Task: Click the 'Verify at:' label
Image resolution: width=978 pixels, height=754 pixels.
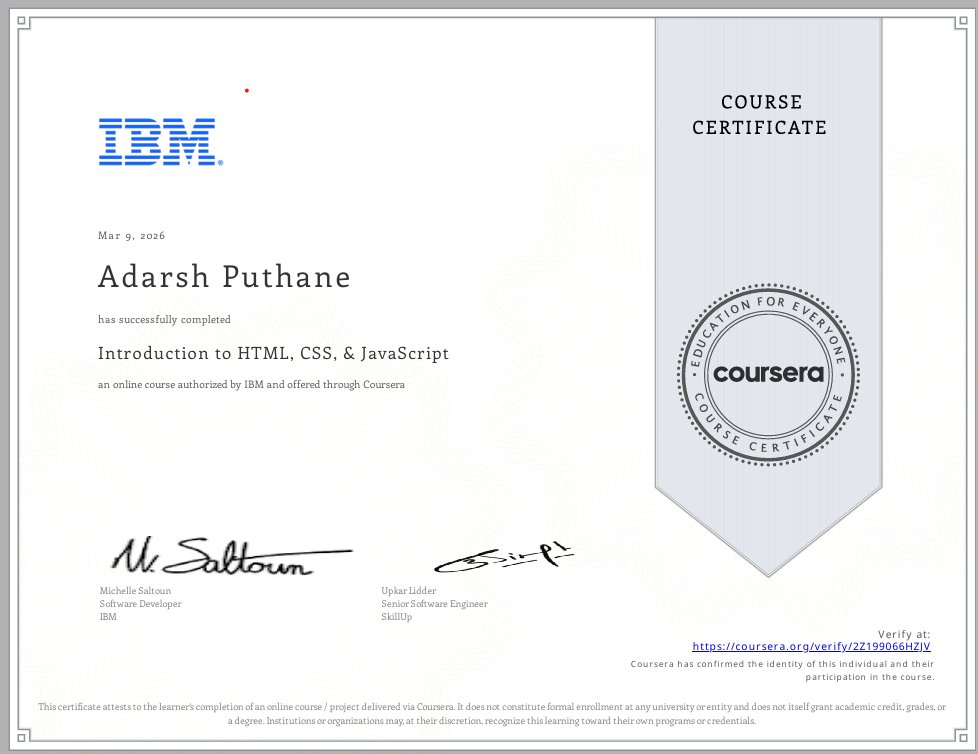Action: click(904, 634)
